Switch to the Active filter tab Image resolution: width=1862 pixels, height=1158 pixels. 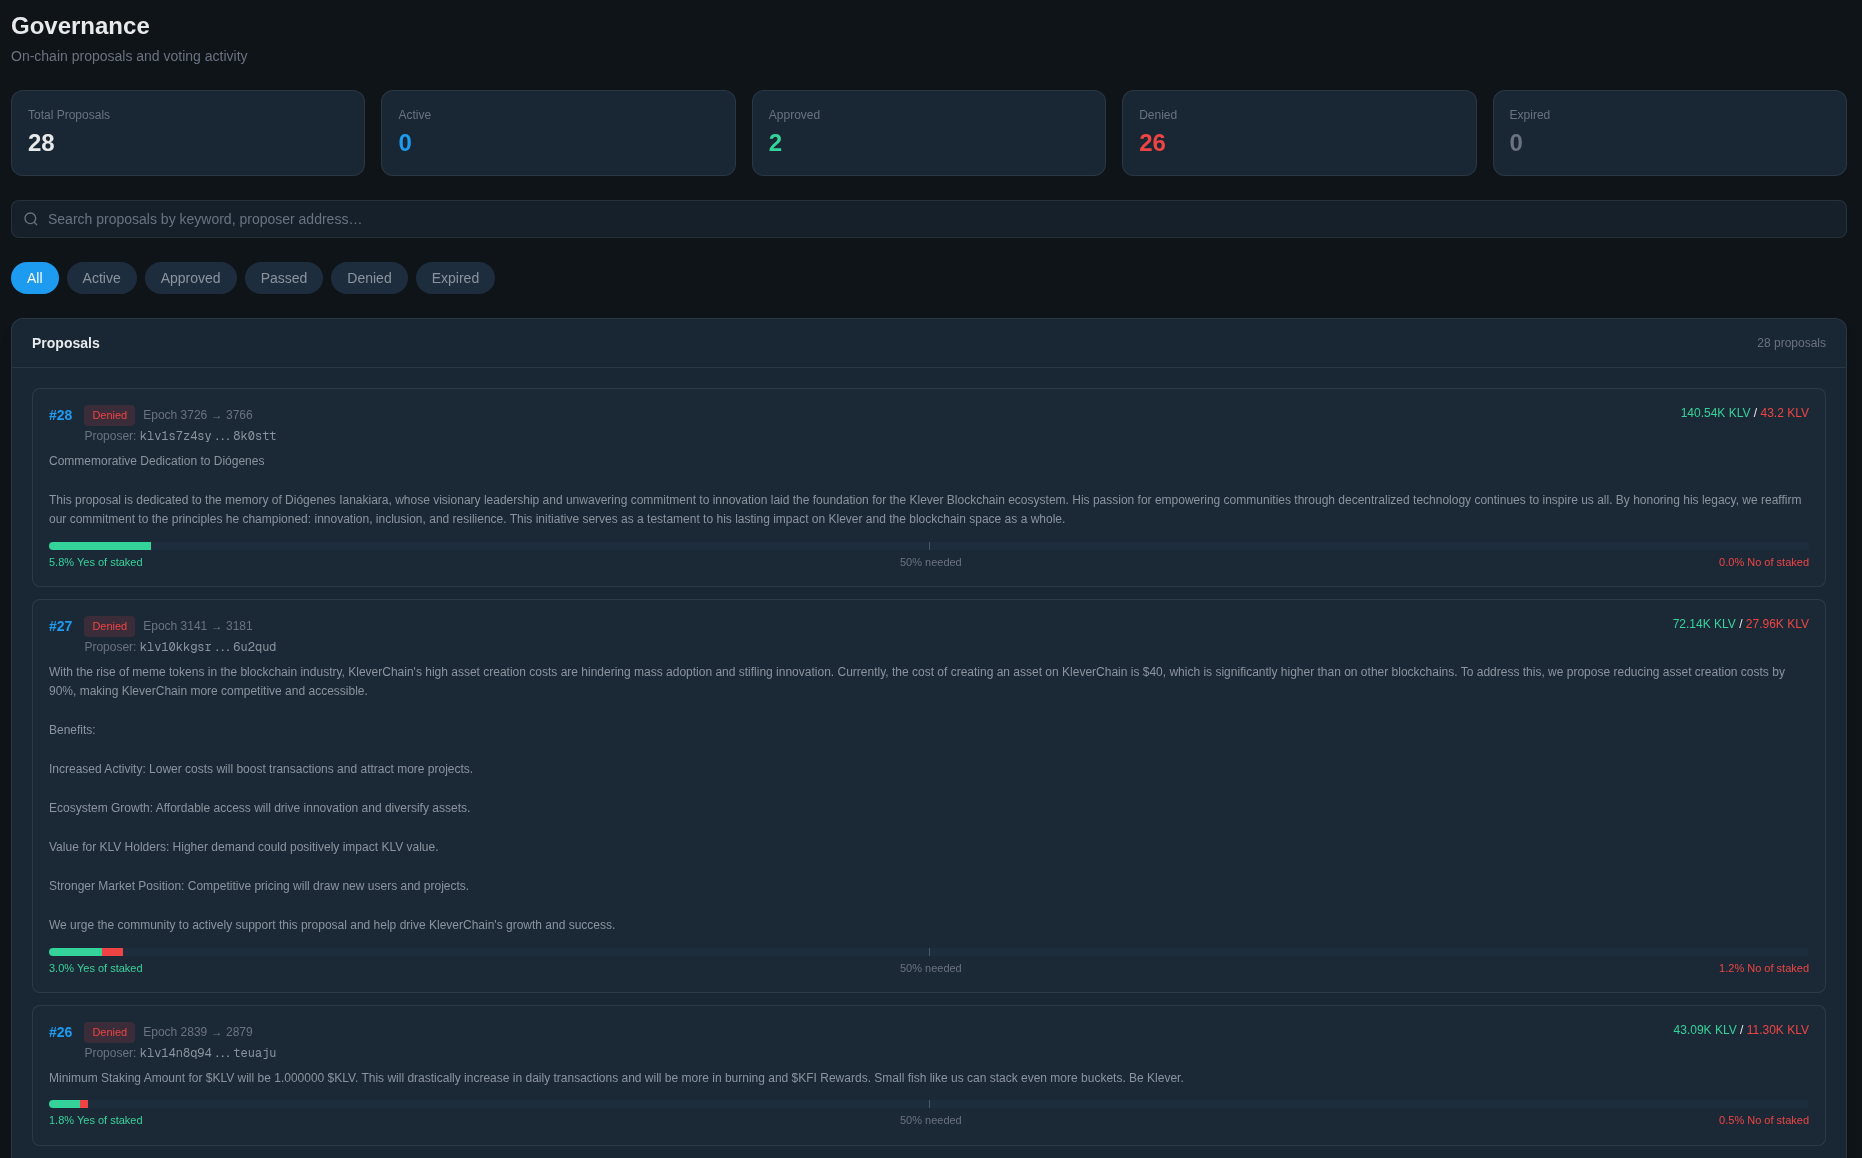click(101, 278)
